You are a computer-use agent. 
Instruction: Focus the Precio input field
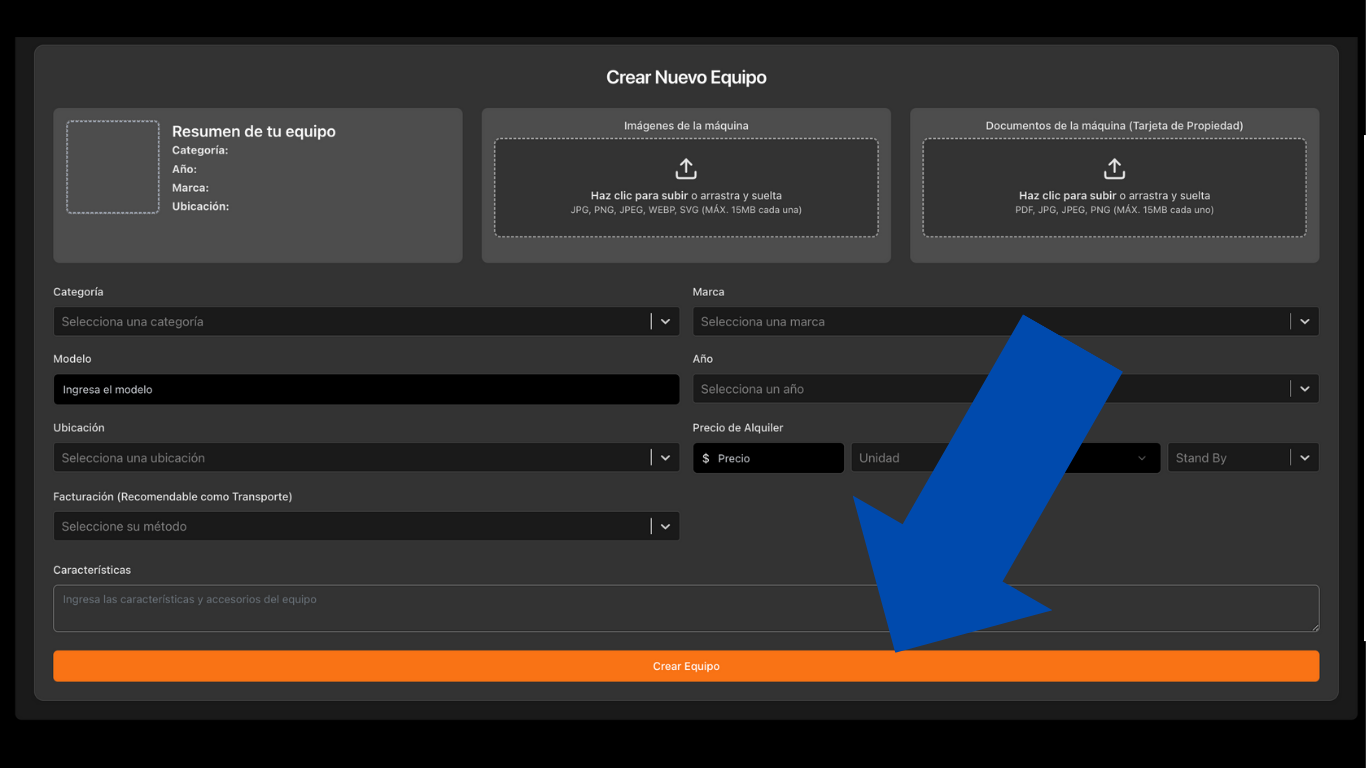coord(775,458)
